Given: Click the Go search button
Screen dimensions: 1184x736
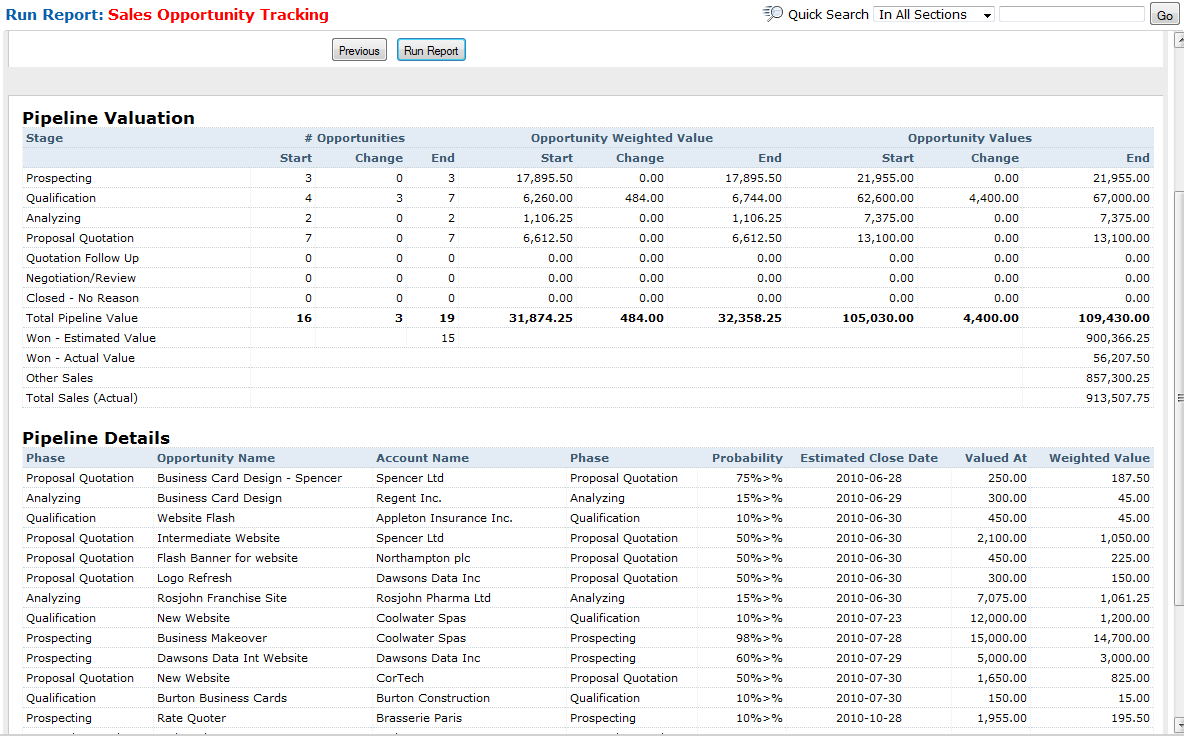Looking at the screenshot, I should (1164, 15).
